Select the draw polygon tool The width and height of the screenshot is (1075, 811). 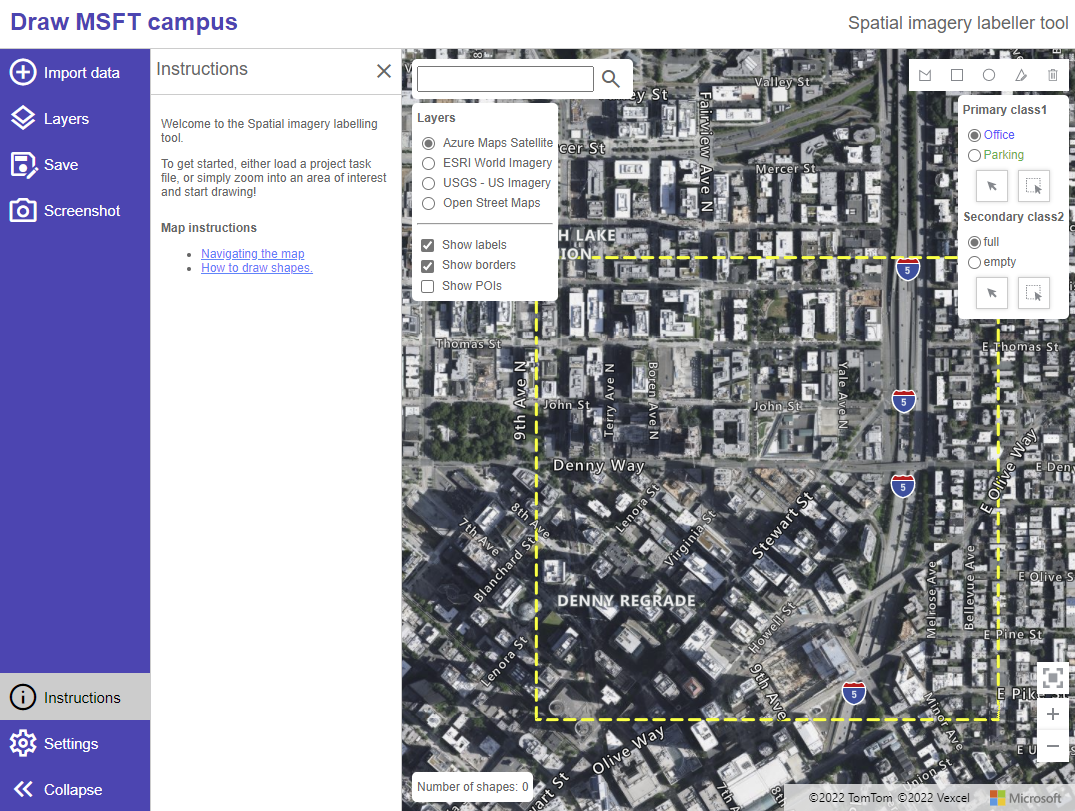(x=925, y=75)
